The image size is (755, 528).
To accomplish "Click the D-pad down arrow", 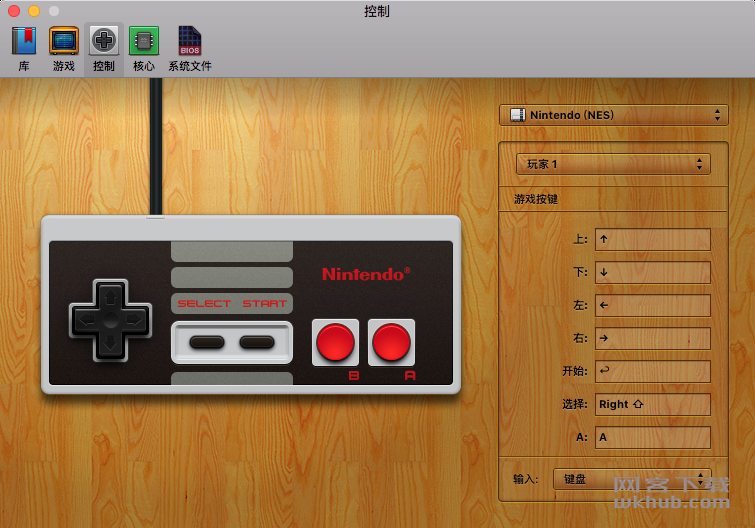I will pos(111,344).
